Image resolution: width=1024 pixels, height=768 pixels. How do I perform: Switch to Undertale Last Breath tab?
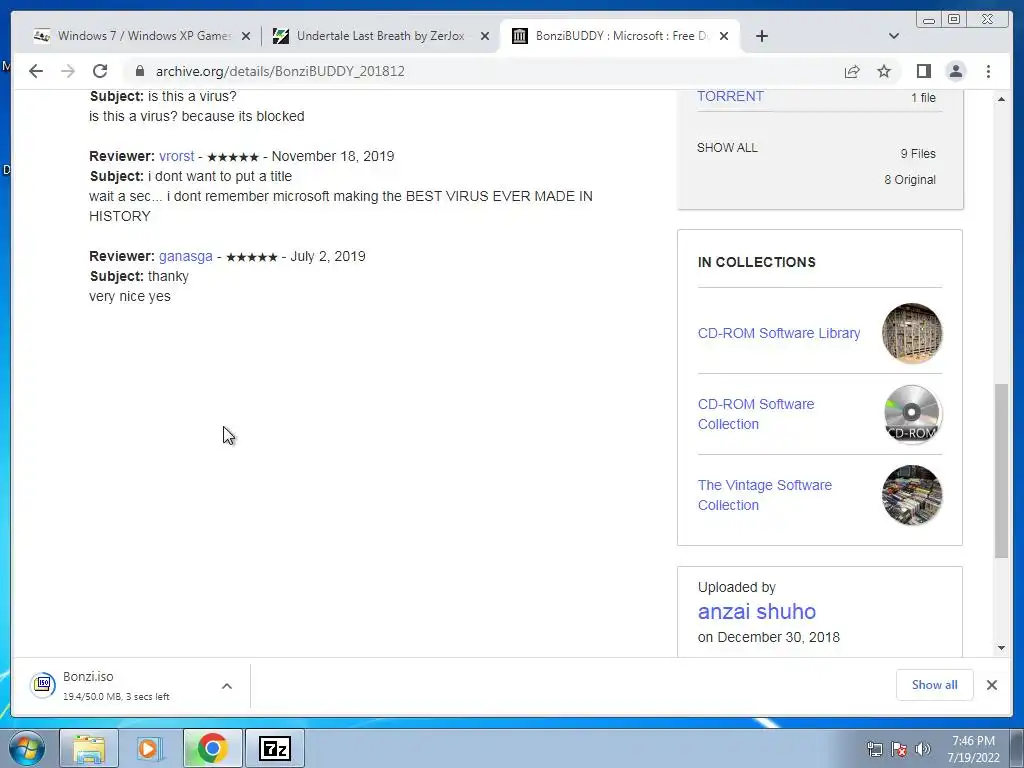(x=381, y=36)
